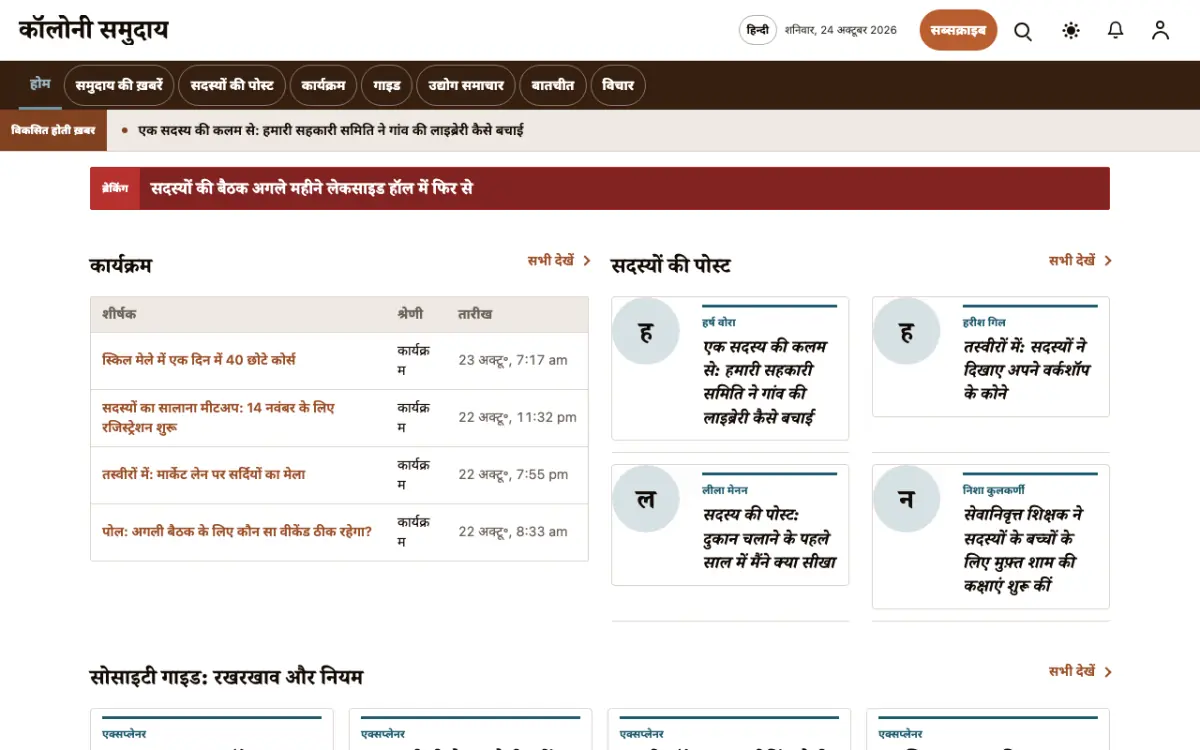Image resolution: width=1200 pixels, height=750 pixels.
Task: Open सदस्यों का सालाना मीटअप registration link
Action: 218,417
